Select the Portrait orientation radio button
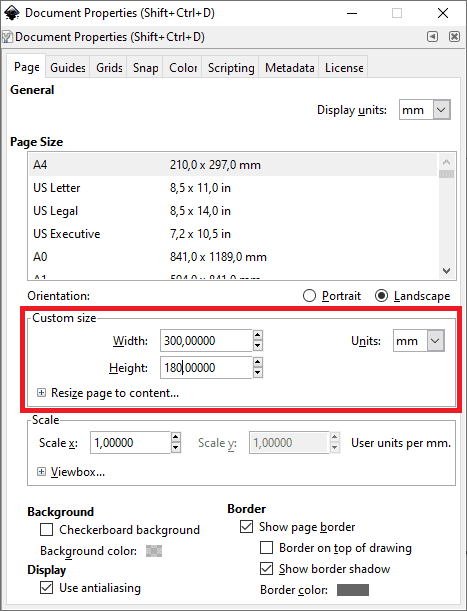Viewport: 467px width, 611px height. 309,296
